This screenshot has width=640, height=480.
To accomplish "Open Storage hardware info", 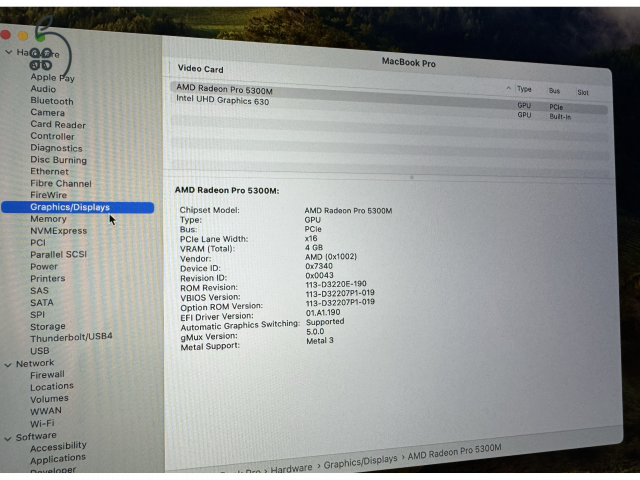I will click(48, 327).
